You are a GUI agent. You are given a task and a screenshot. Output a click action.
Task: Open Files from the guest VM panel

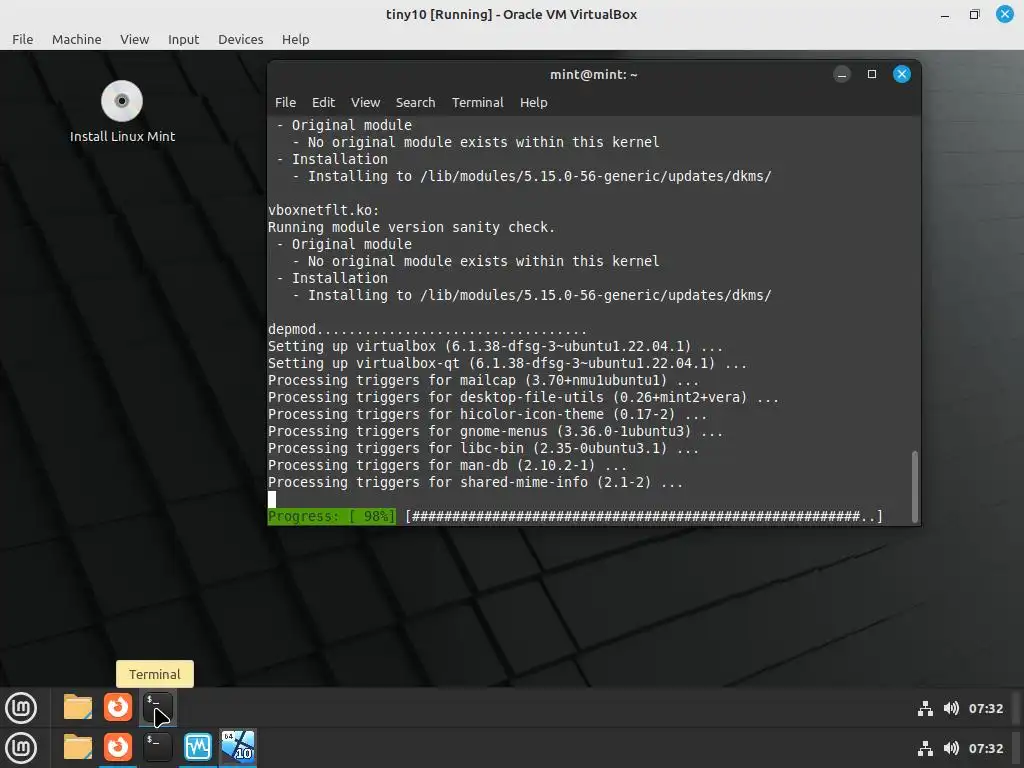78,707
